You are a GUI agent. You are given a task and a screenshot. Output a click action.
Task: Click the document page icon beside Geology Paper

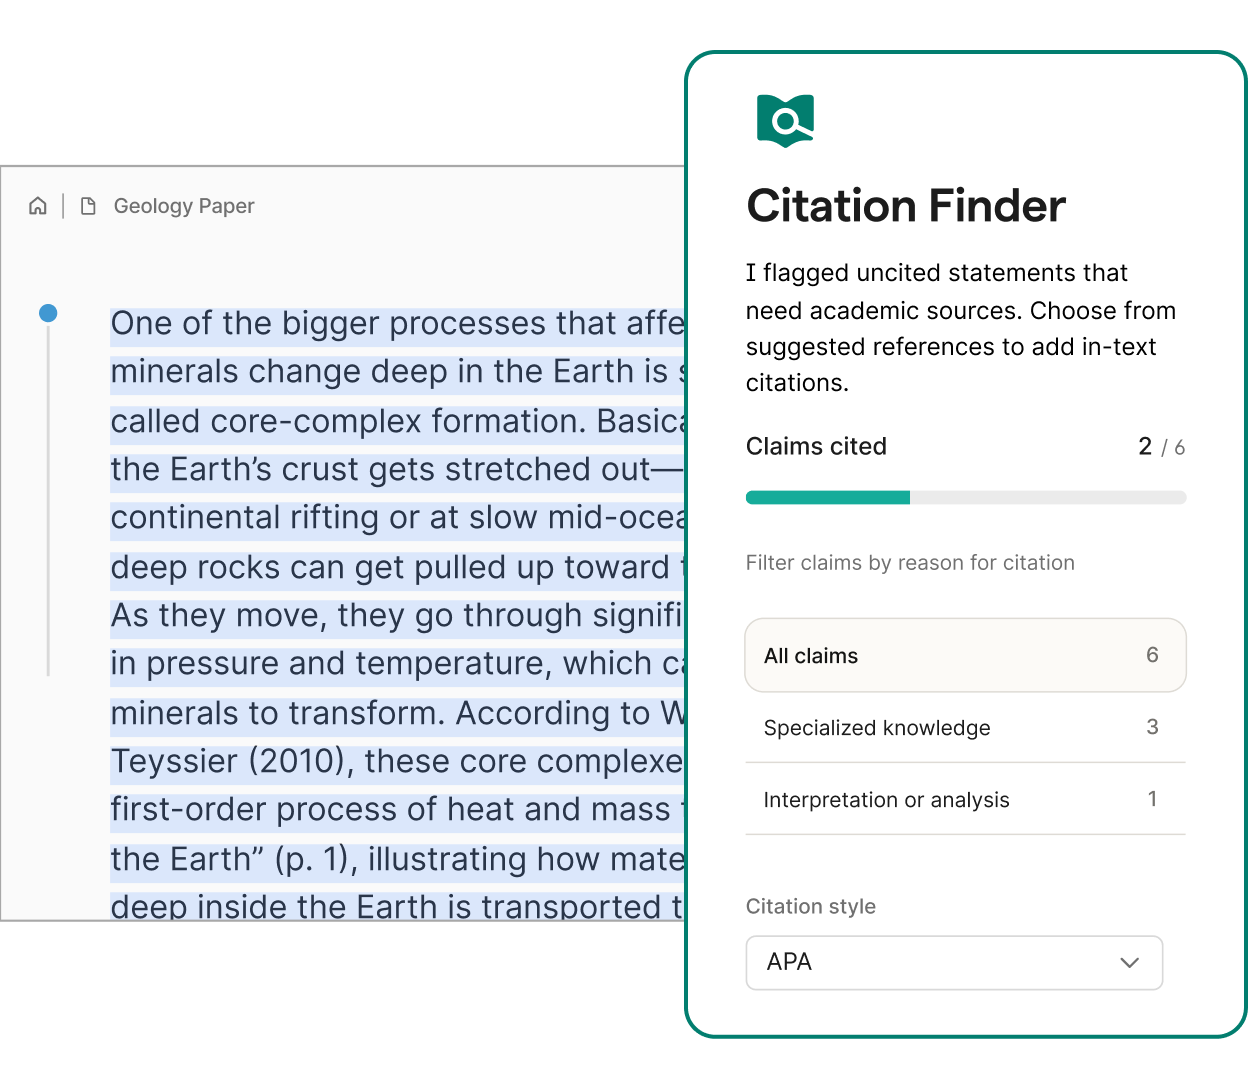click(x=87, y=205)
